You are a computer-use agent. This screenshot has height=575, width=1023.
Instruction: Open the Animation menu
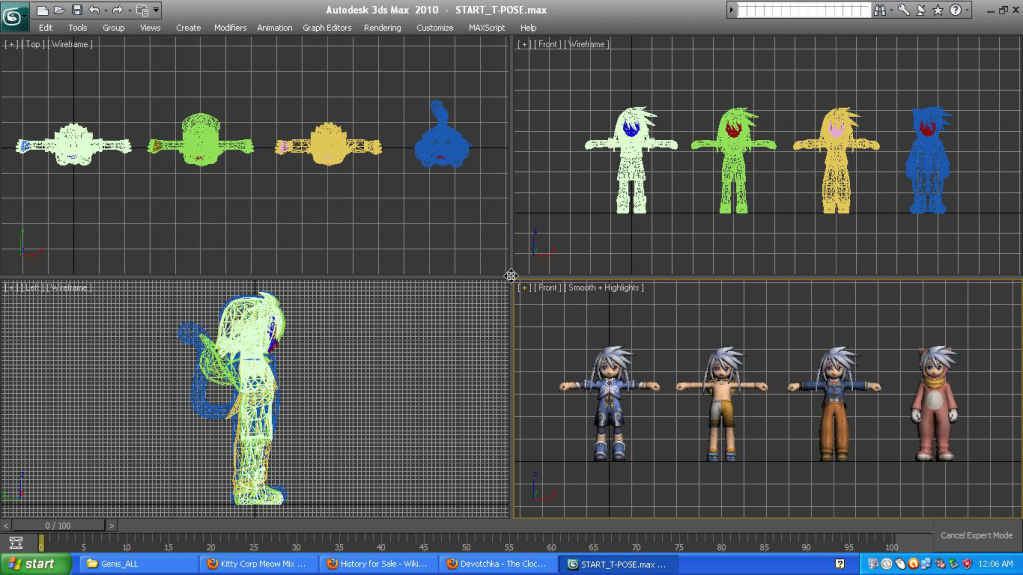coord(275,28)
